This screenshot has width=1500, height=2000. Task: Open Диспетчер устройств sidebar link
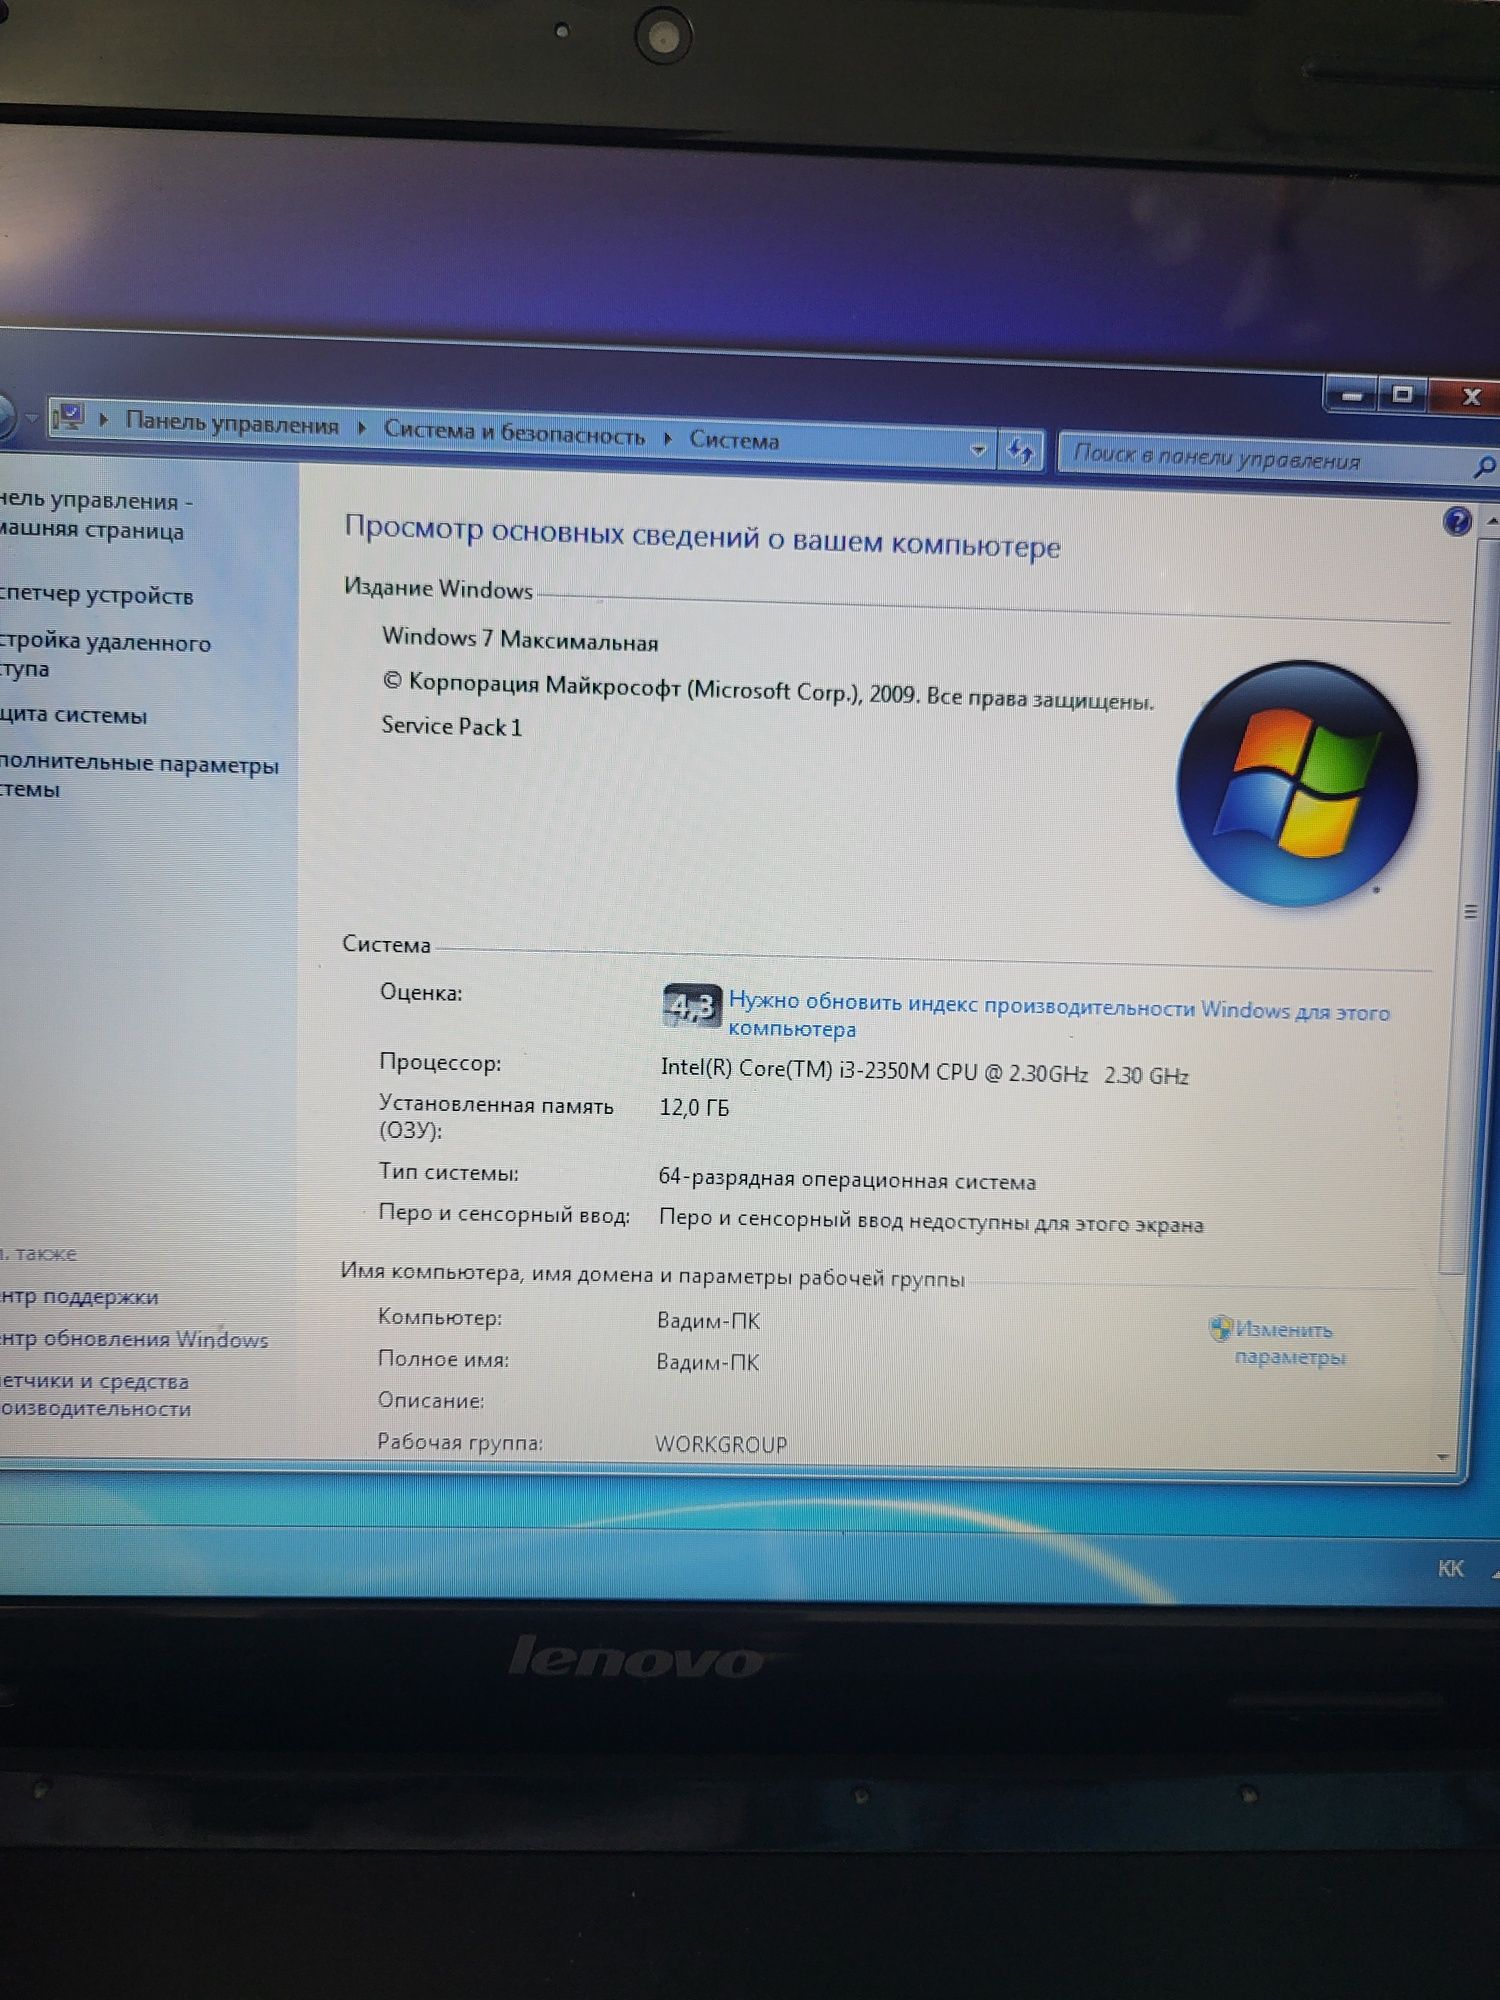pyautogui.click(x=96, y=595)
